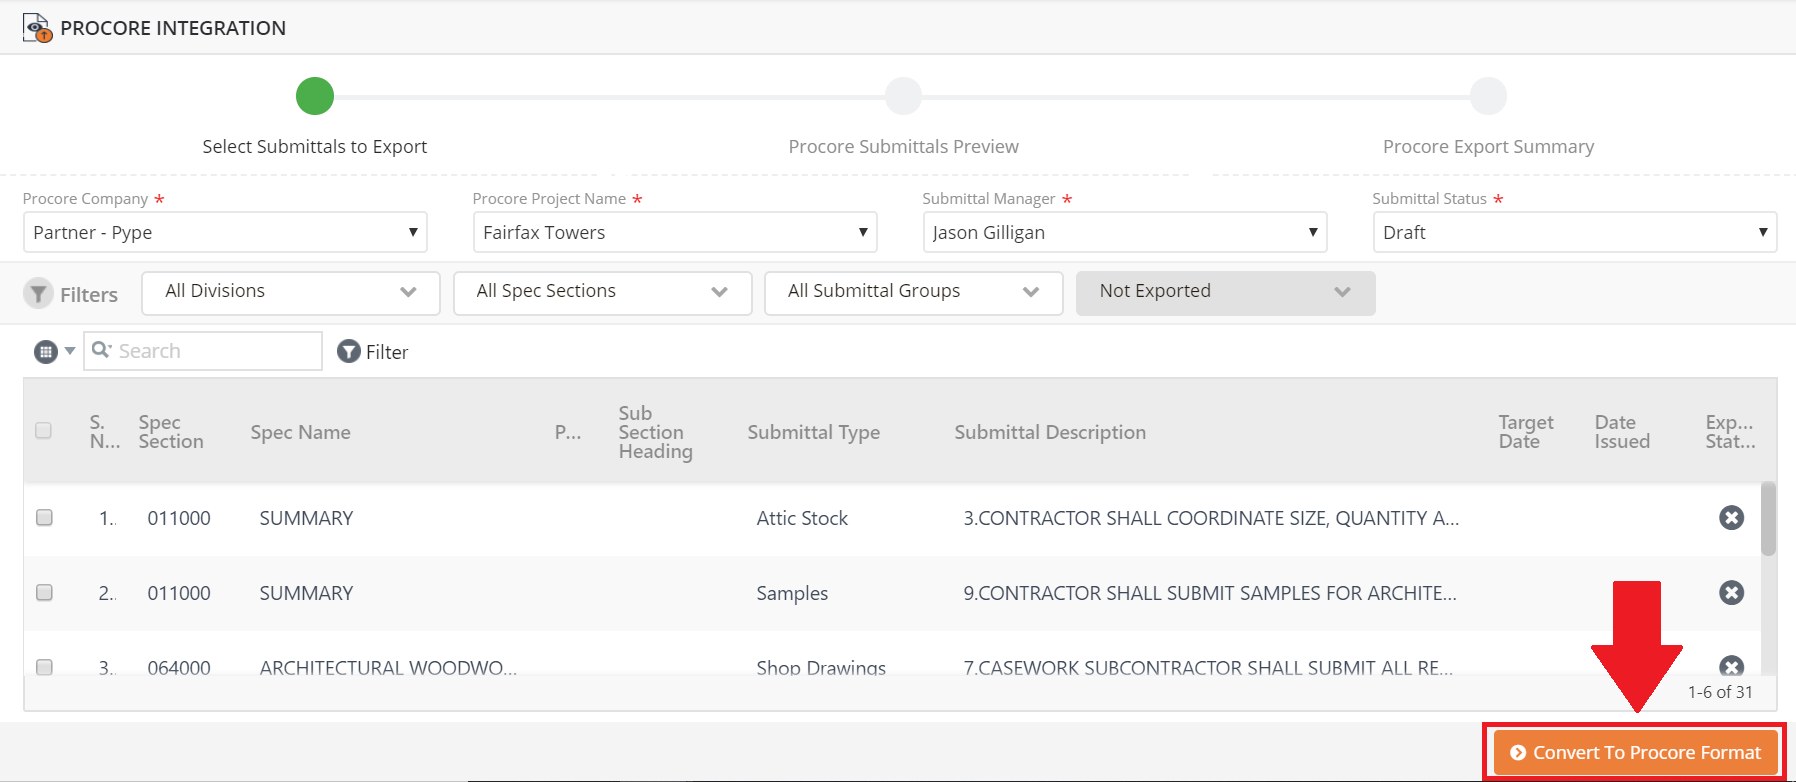This screenshot has width=1796, height=782.
Task: Click into the Search input field
Action: [x=215, y=351]
